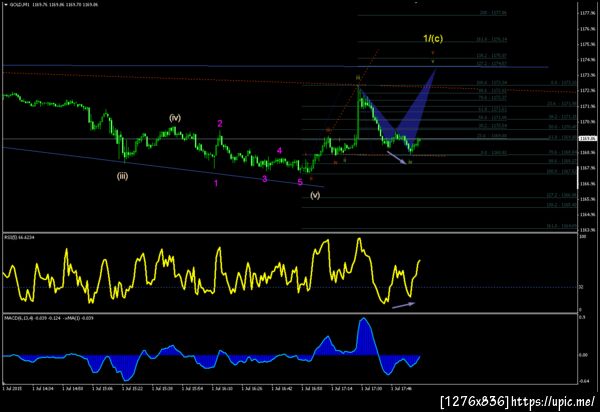The height and width of the screenshot is (412, 600).
Task: Click the magenta wave label 5
Action: [300, 182]
